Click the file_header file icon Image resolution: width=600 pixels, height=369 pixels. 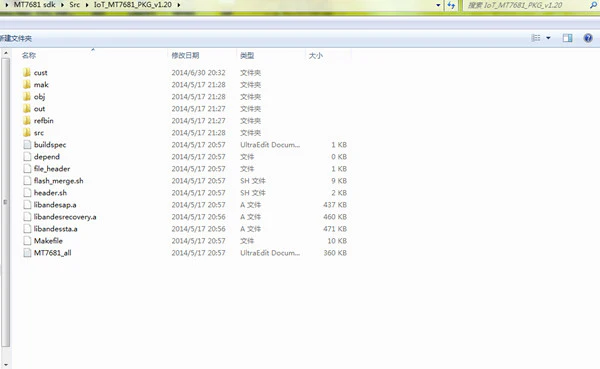click(x=27, y=168)
